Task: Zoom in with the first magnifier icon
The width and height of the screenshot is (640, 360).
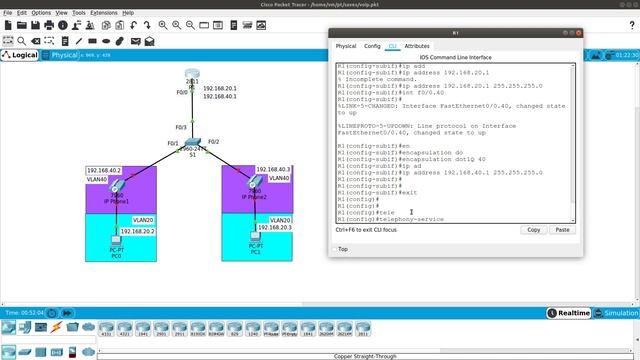Action: click(163, 25)
